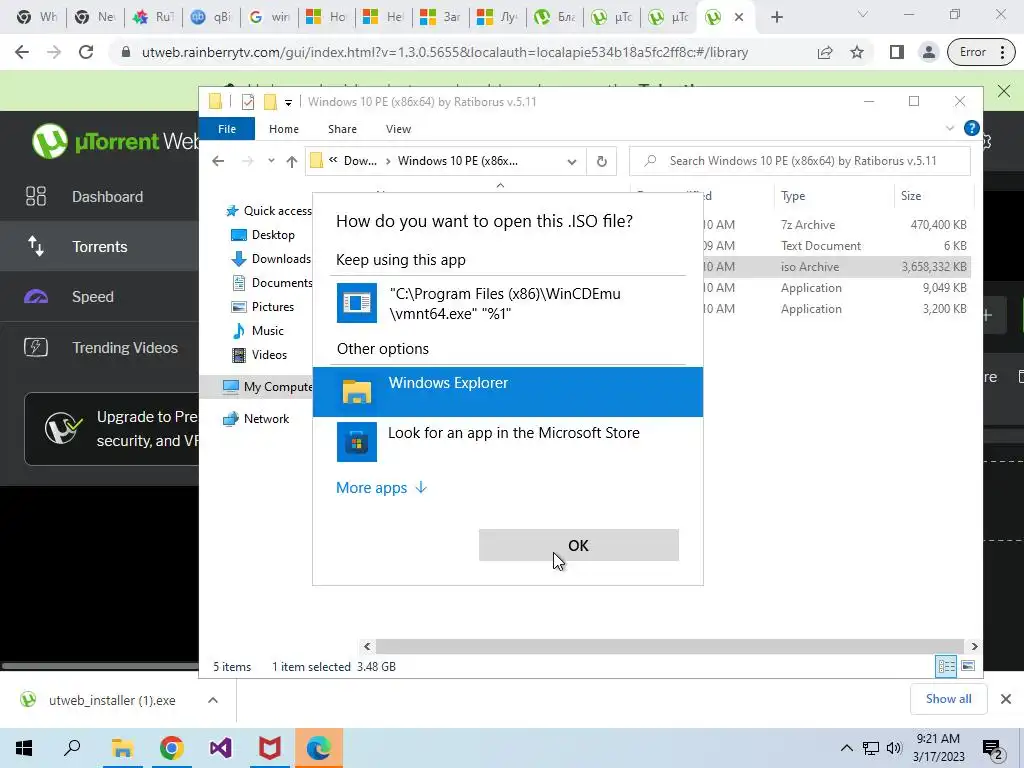Open Desktop in the navigation pane
Screen dimensions: 1024x768
(263, 234)
